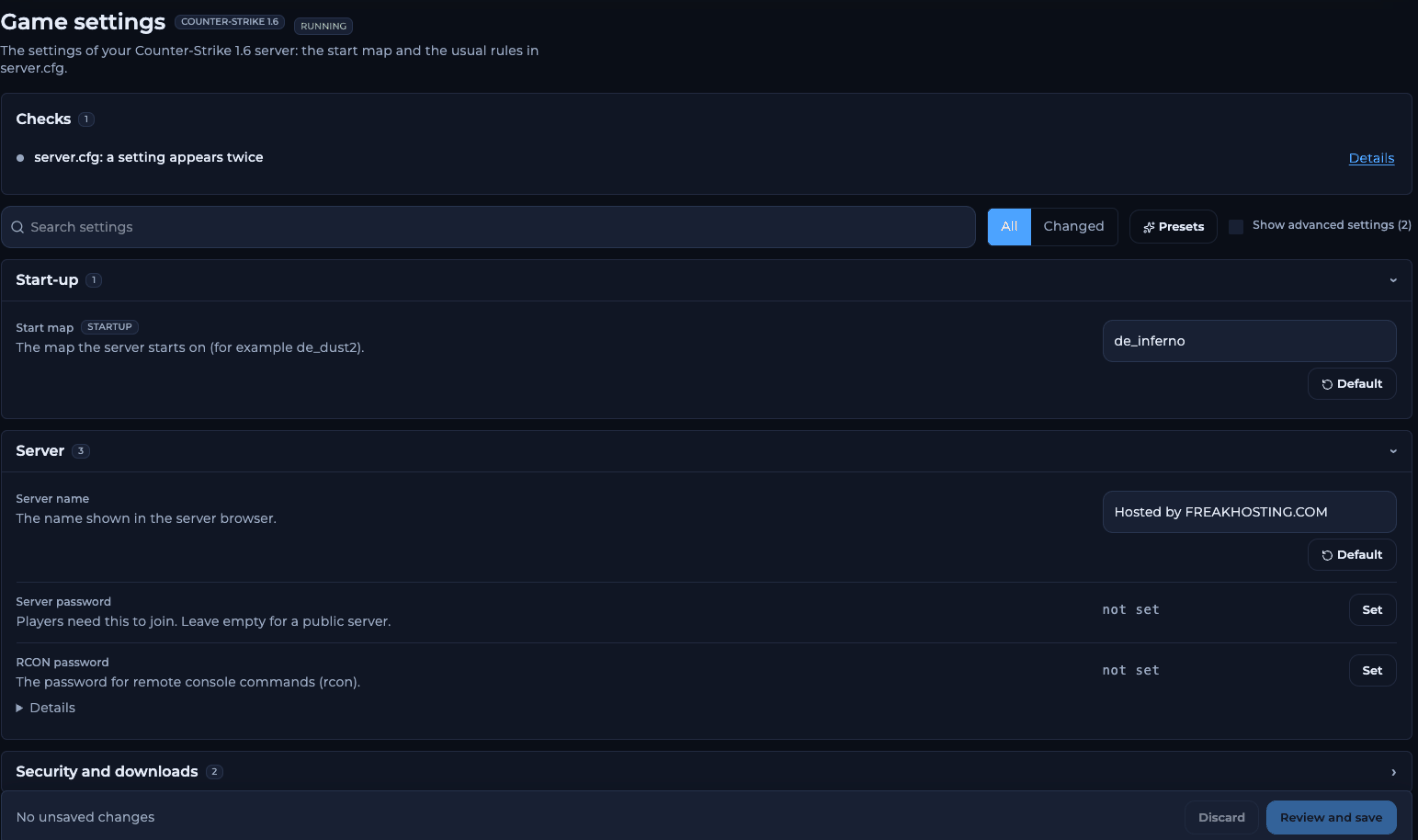Click the RUNNING status badge

click(323, 26)
